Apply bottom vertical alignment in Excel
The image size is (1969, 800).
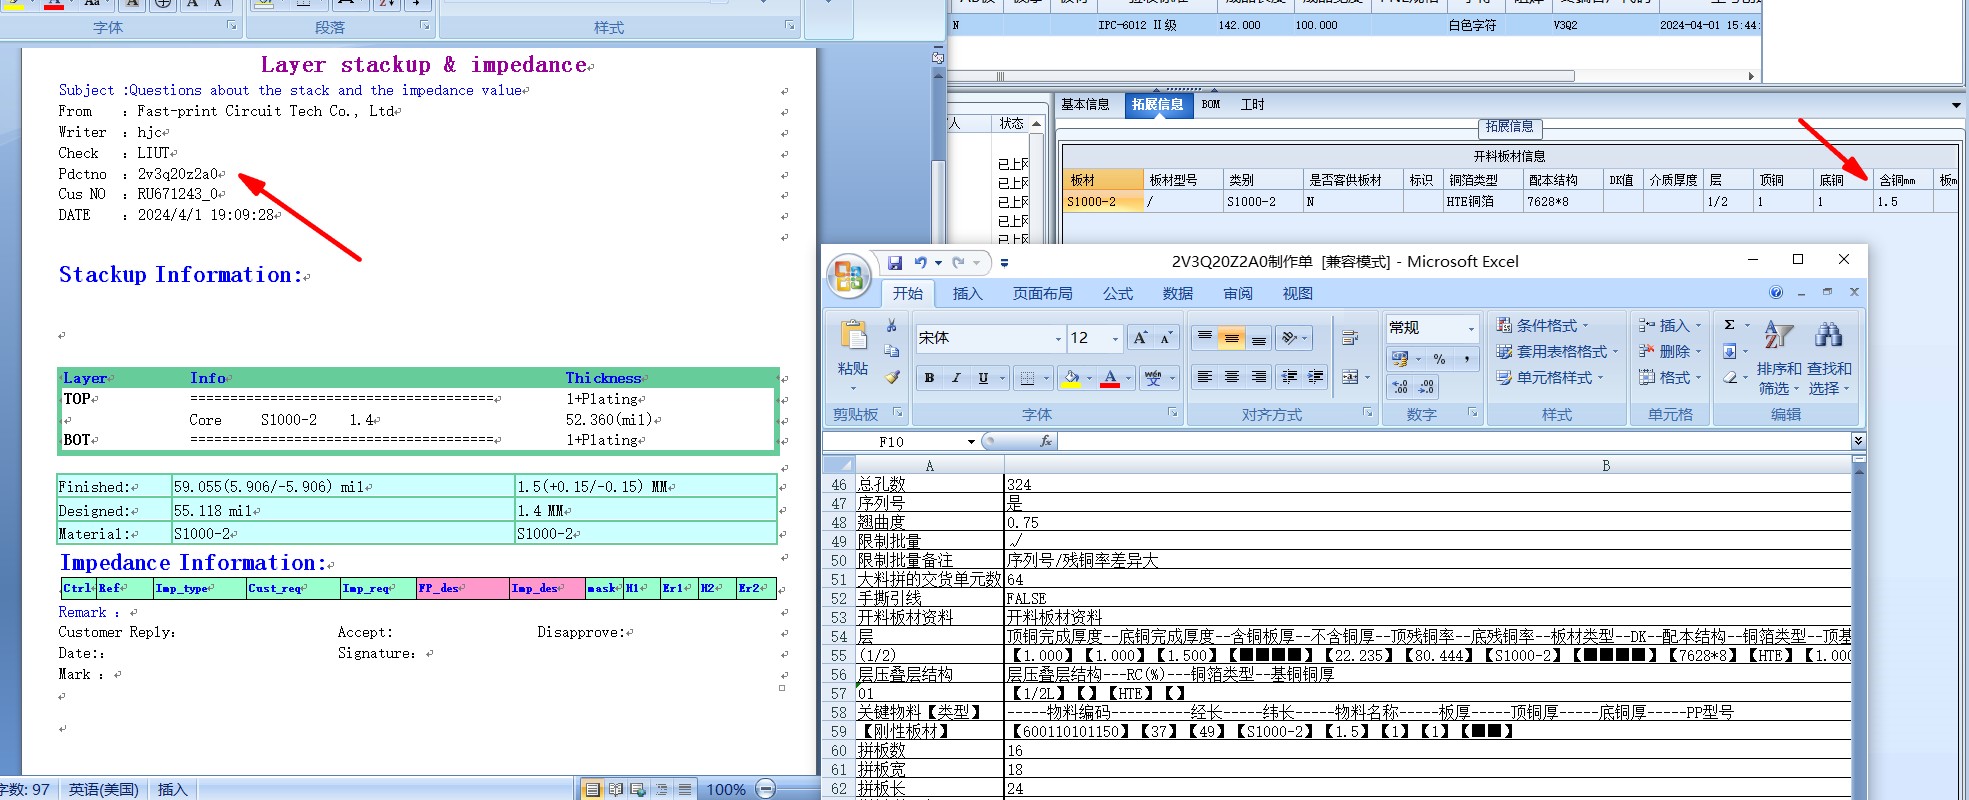[1259, 338]
